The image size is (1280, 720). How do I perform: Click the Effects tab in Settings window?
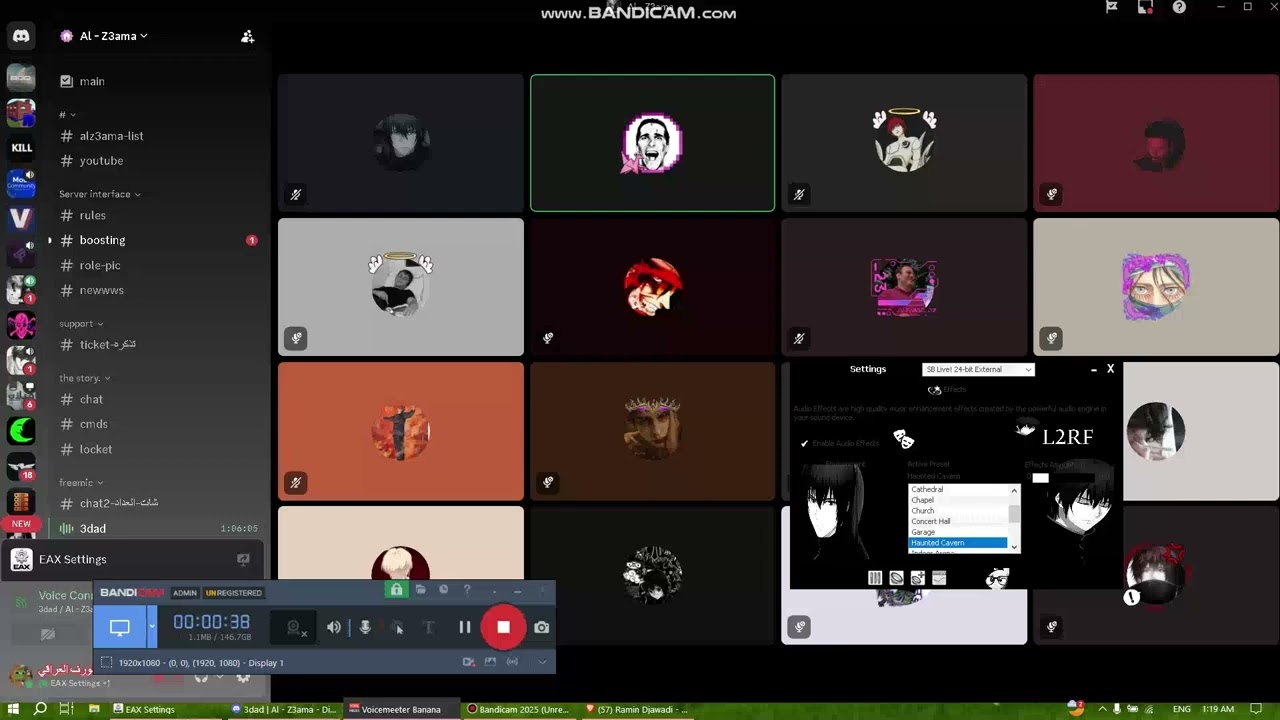coord(947,390)
